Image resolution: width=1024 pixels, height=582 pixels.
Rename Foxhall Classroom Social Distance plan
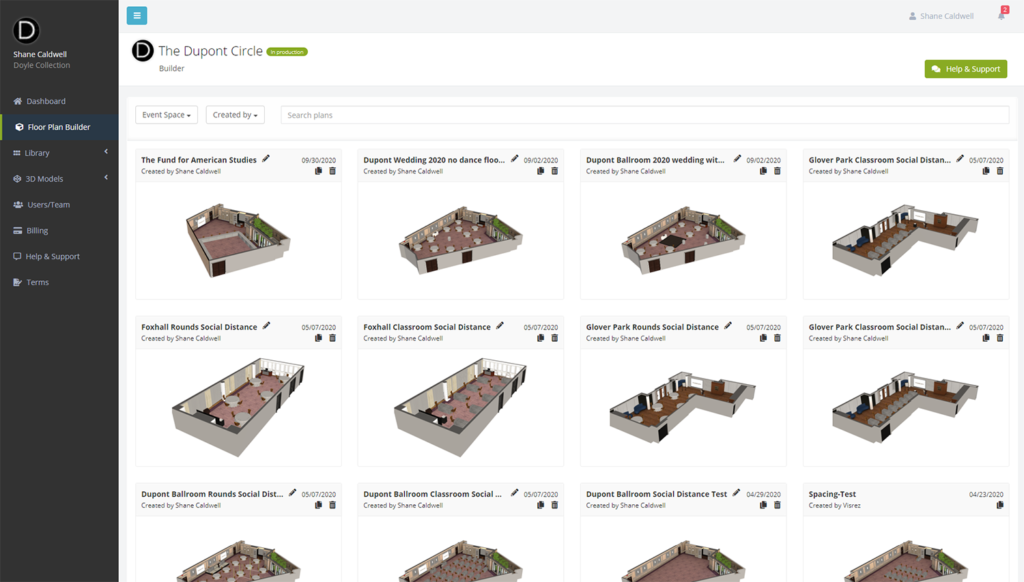[x=500, y=326]
